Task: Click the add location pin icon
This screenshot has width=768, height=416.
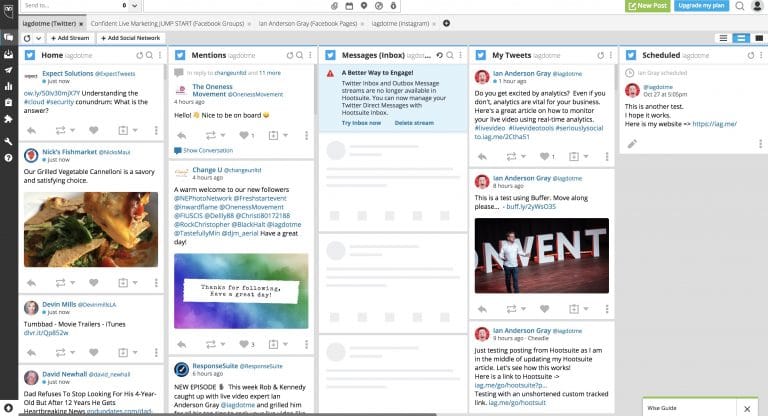Action: pos(364,6)
